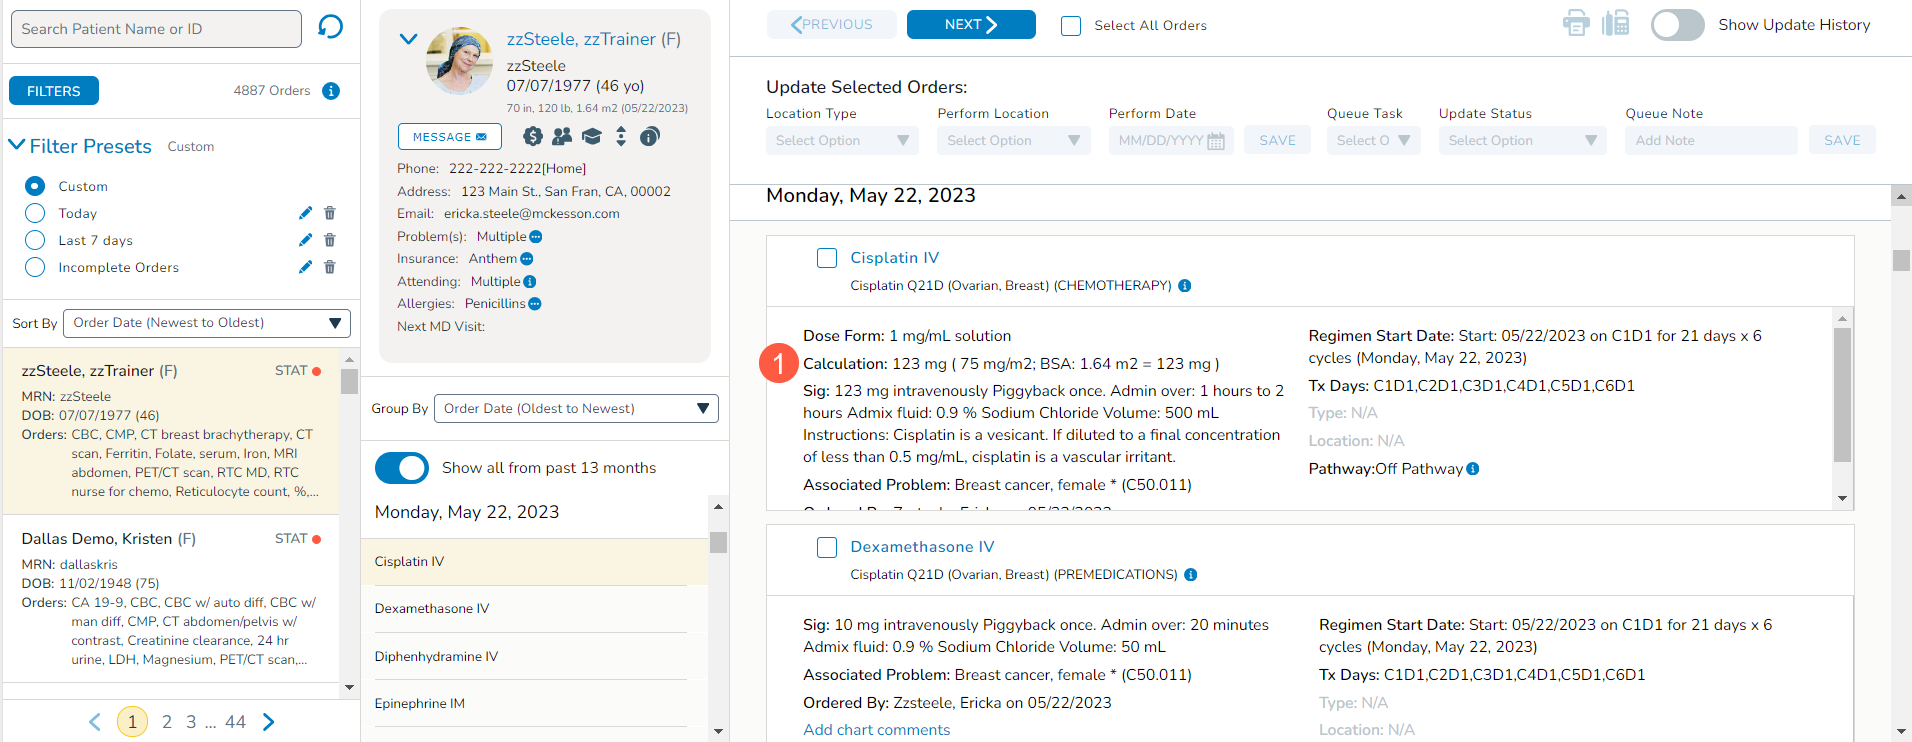Image resolution: width=1912 pixels, height=742 pixels.
Task: Delete the Incomplete Orders preset with its trash icon
Action: pos(330,267)
